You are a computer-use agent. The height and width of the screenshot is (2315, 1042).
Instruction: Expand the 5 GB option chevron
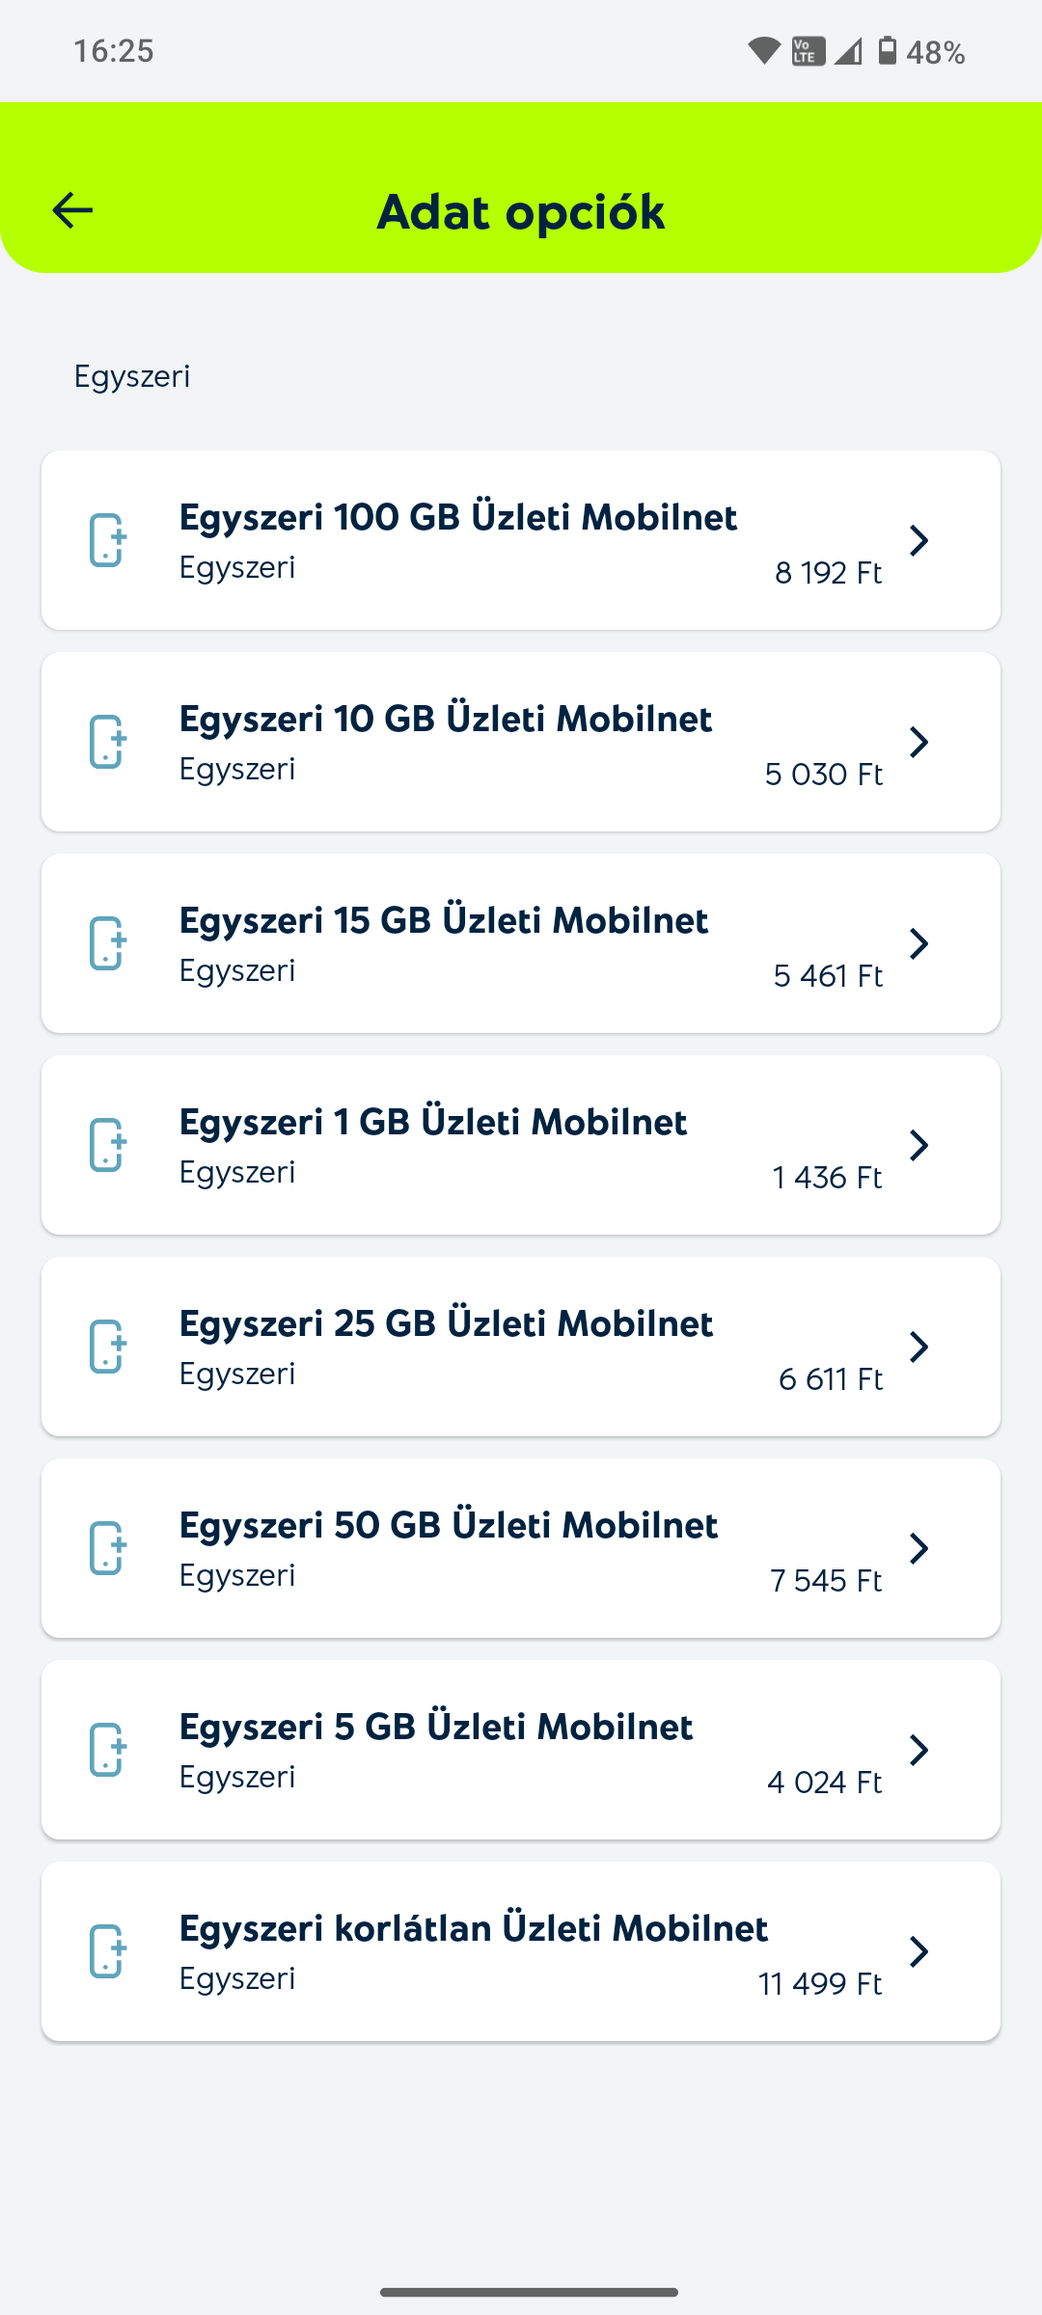tap(919, 1750)
